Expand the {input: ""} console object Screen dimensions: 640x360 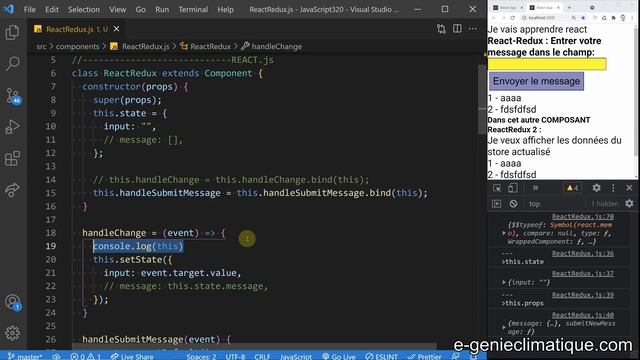504,282
